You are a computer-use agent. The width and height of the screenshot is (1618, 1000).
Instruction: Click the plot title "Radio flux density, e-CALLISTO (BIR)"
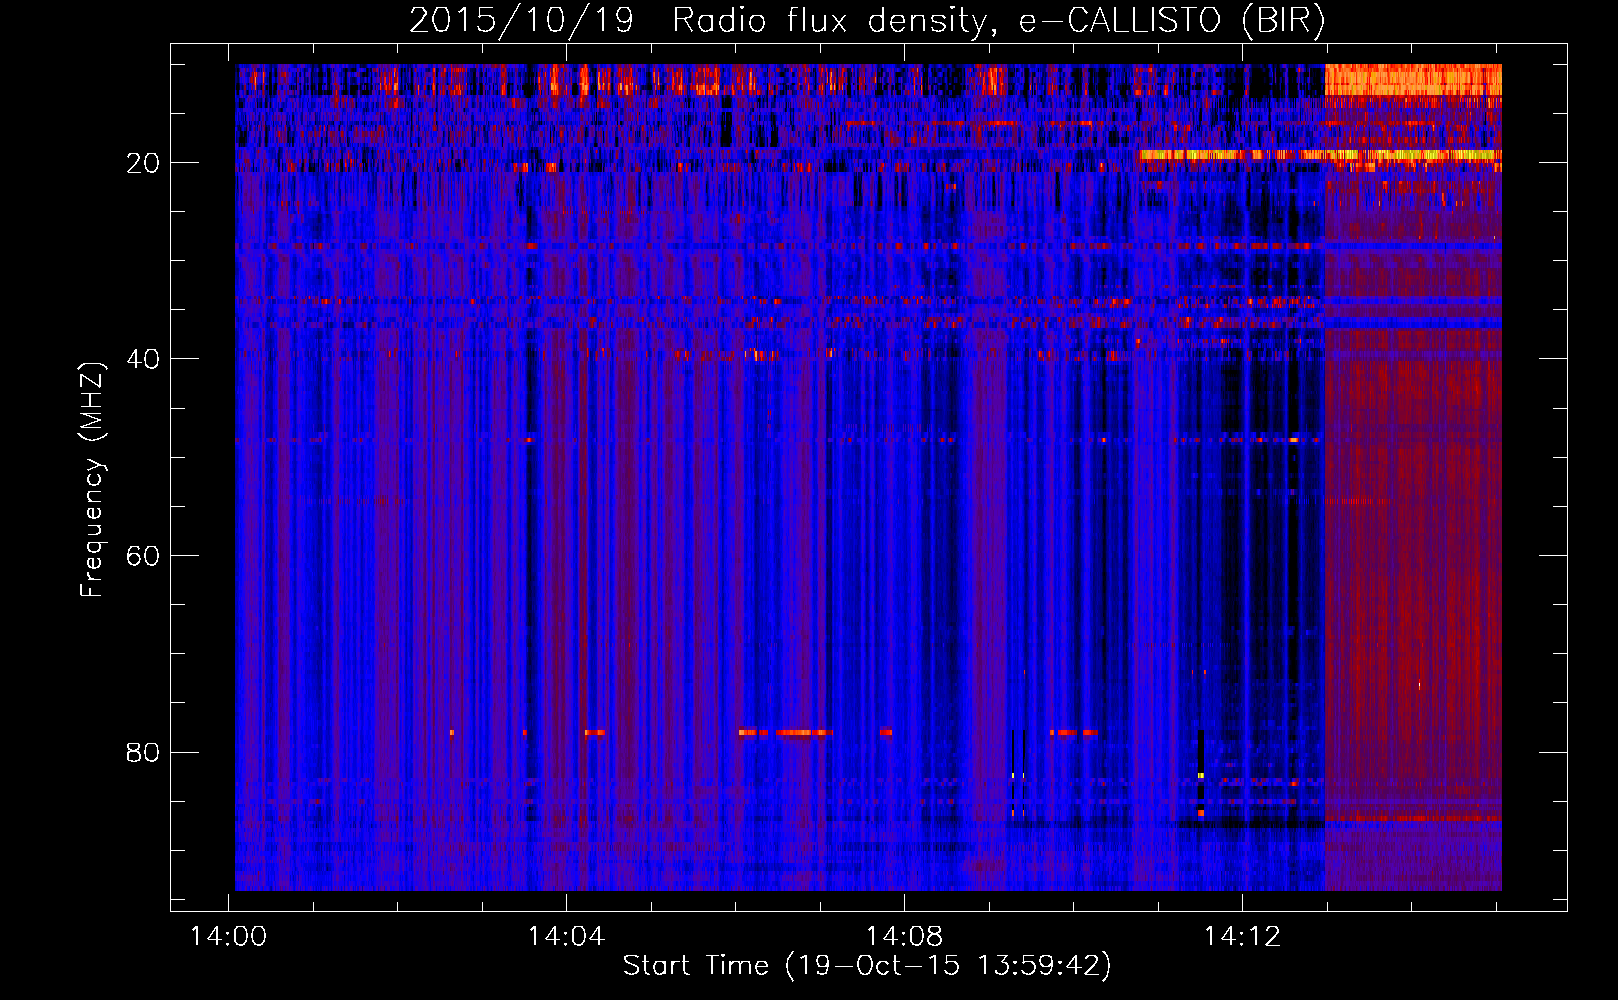[x=999, y=21]
